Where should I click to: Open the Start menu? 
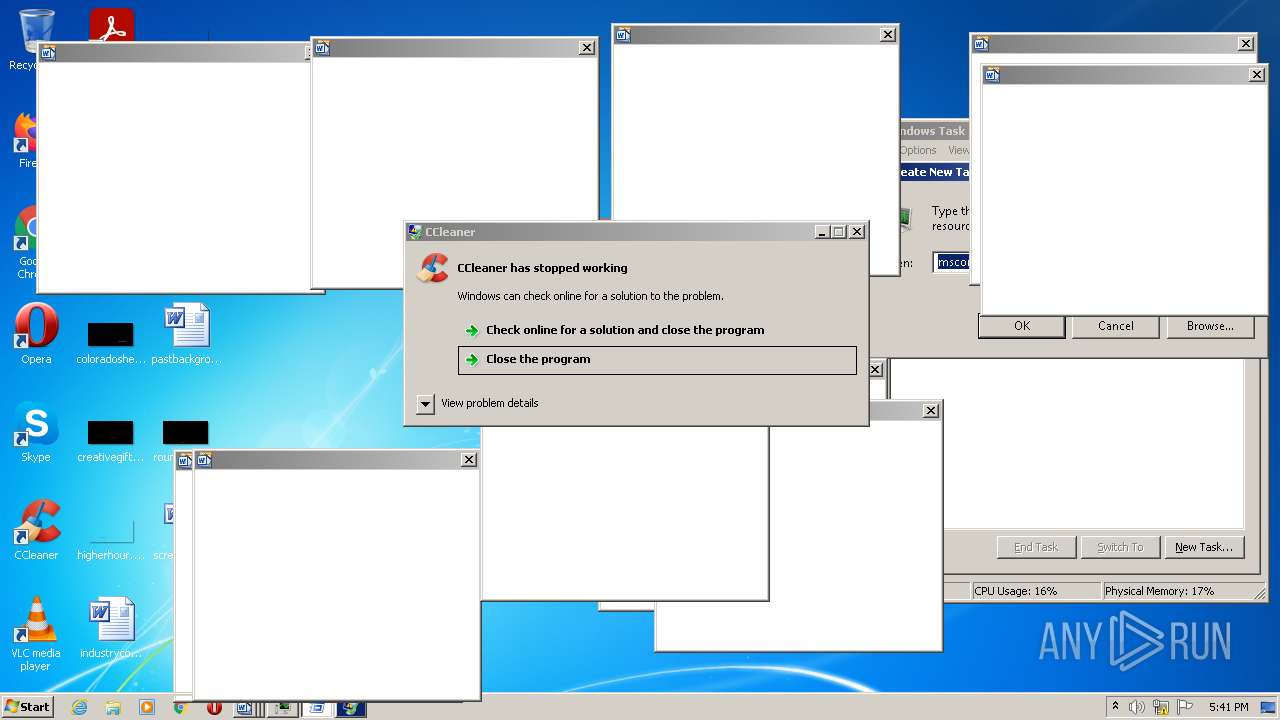pyautogui.click(x=27, y=707)
